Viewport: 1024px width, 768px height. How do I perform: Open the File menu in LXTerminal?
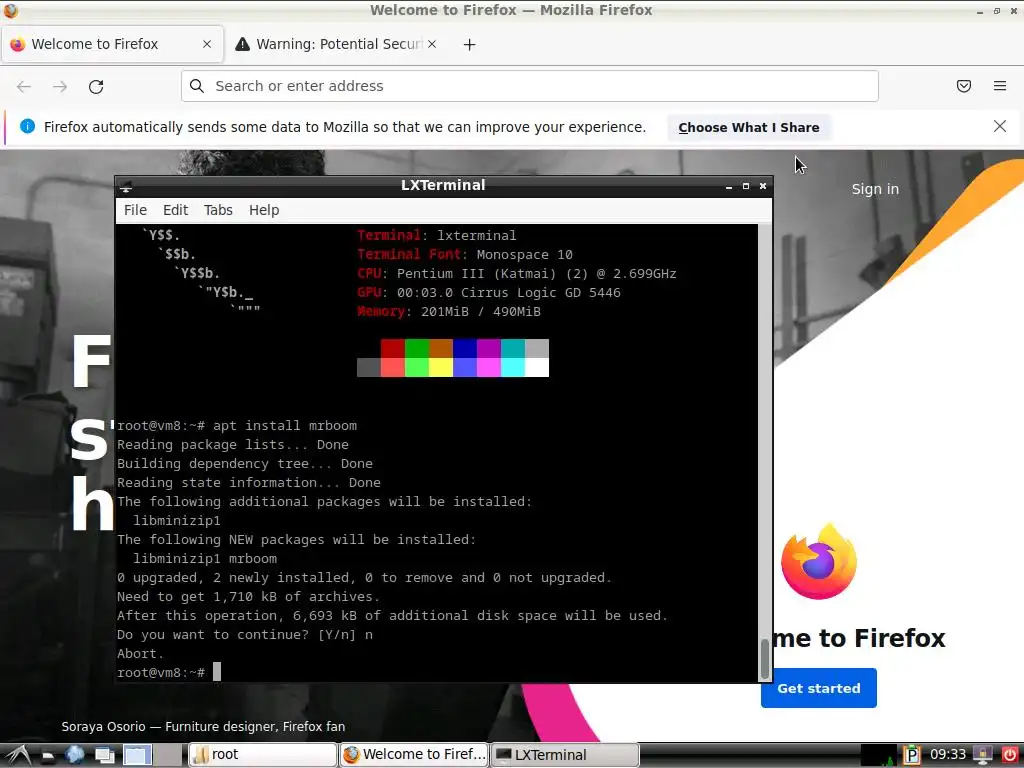coord(135,210)
